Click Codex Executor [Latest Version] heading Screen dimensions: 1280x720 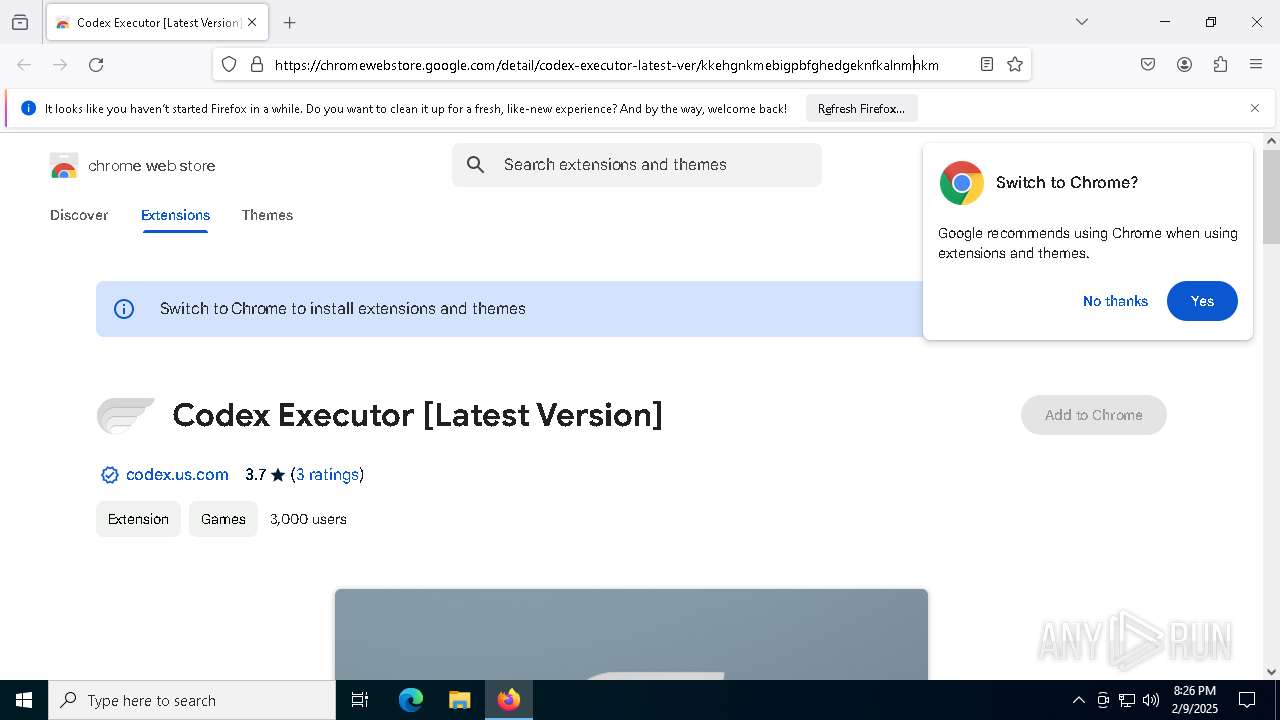pos(418,415)
